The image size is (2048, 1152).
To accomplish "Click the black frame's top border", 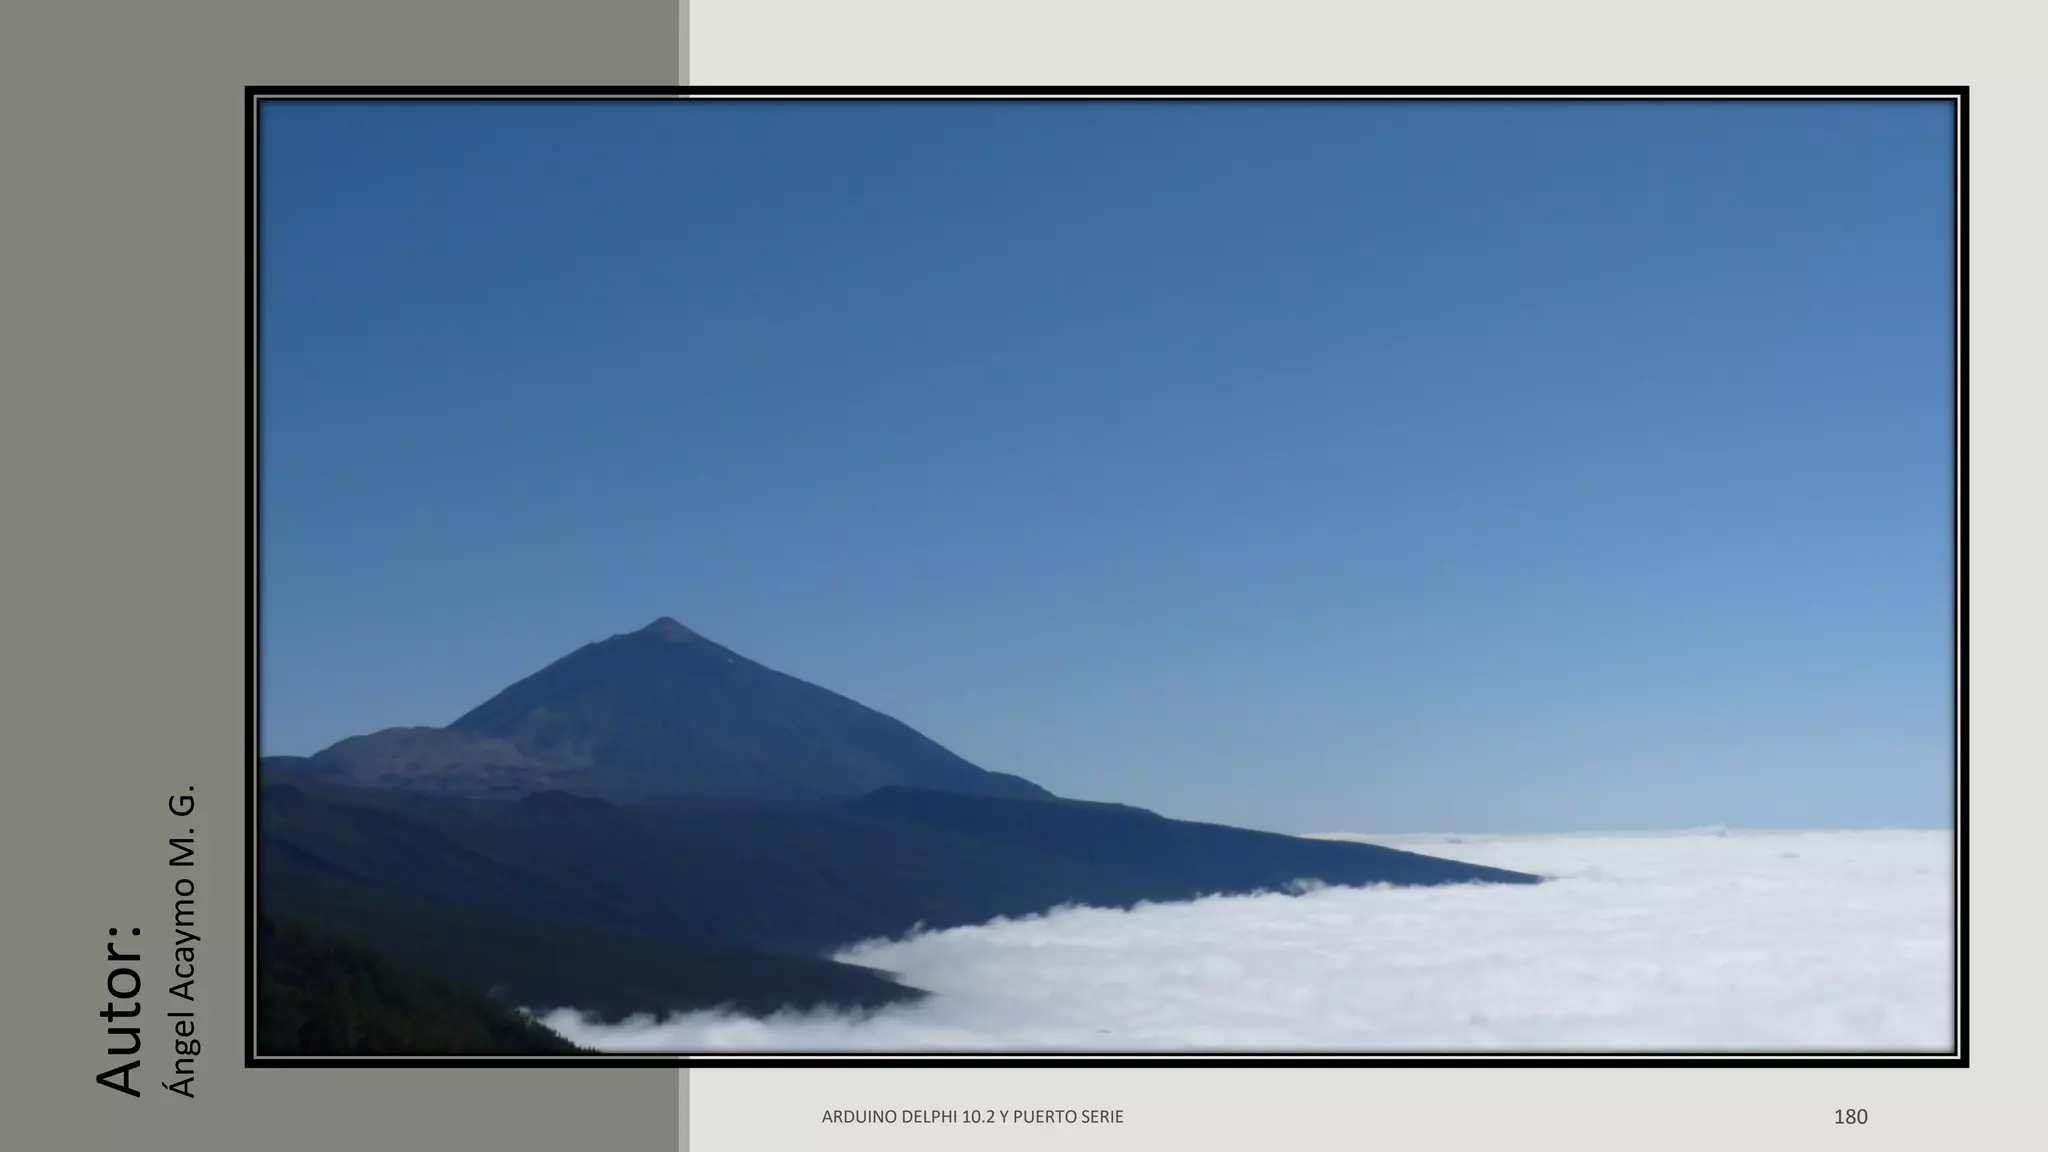I will pos(1100,91).
